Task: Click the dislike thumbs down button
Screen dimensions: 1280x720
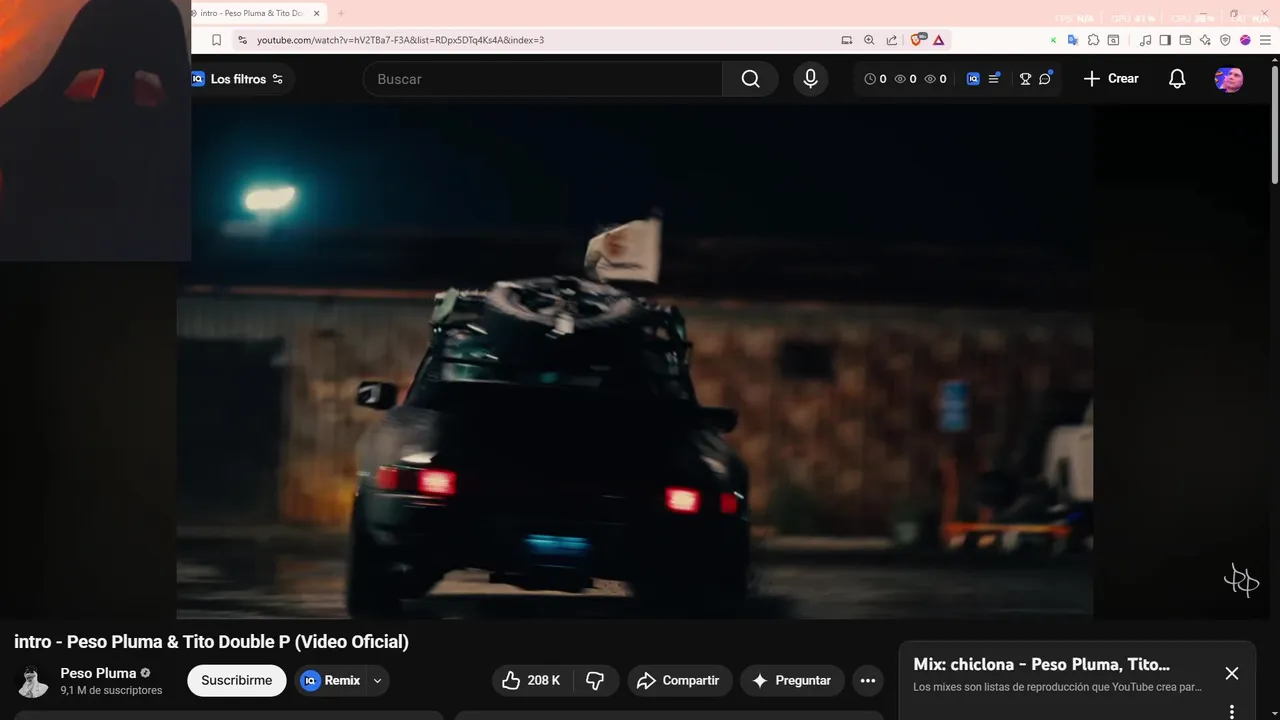Action: click(x=595, y=681)
